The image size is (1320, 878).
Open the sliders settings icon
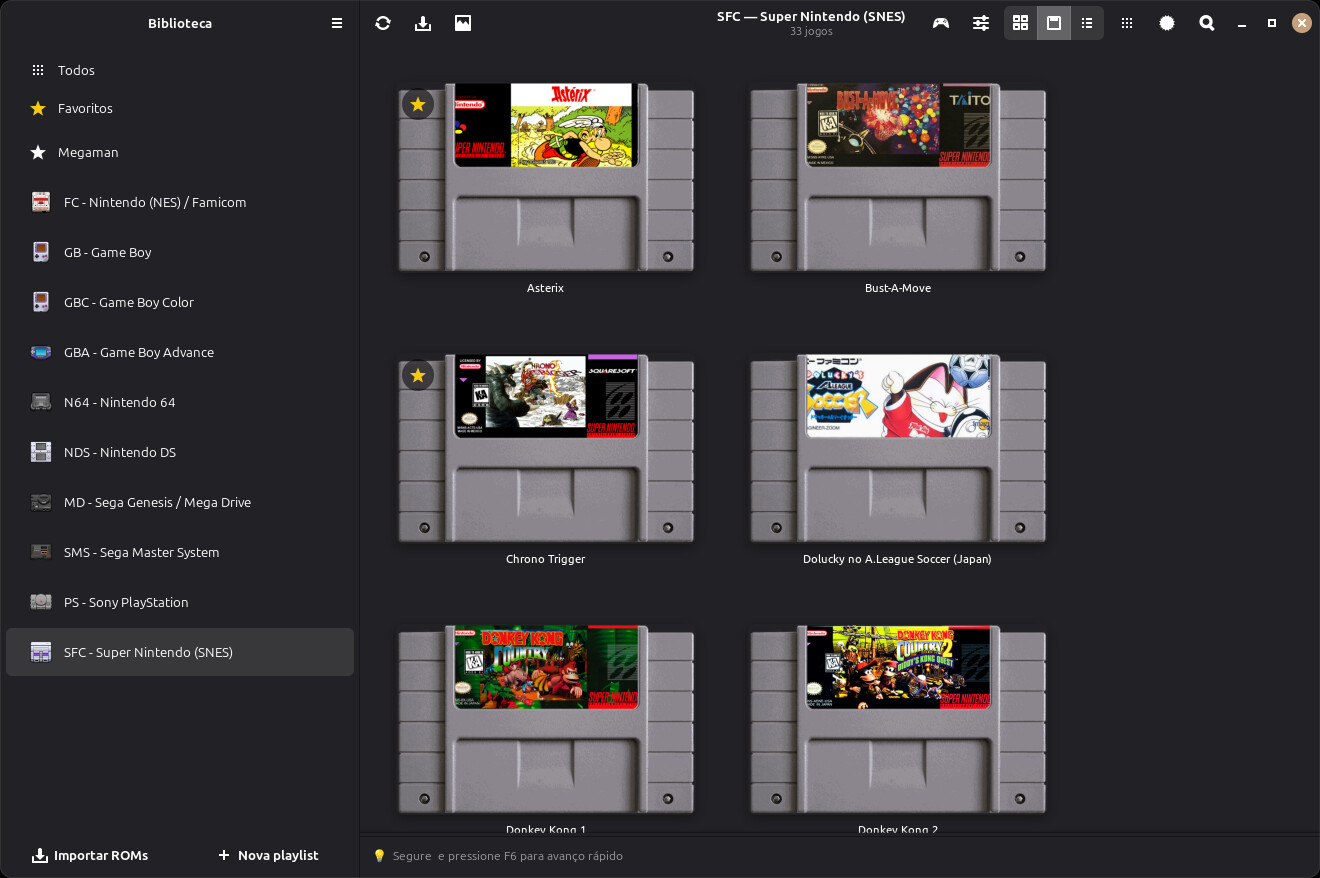[981, 23]
